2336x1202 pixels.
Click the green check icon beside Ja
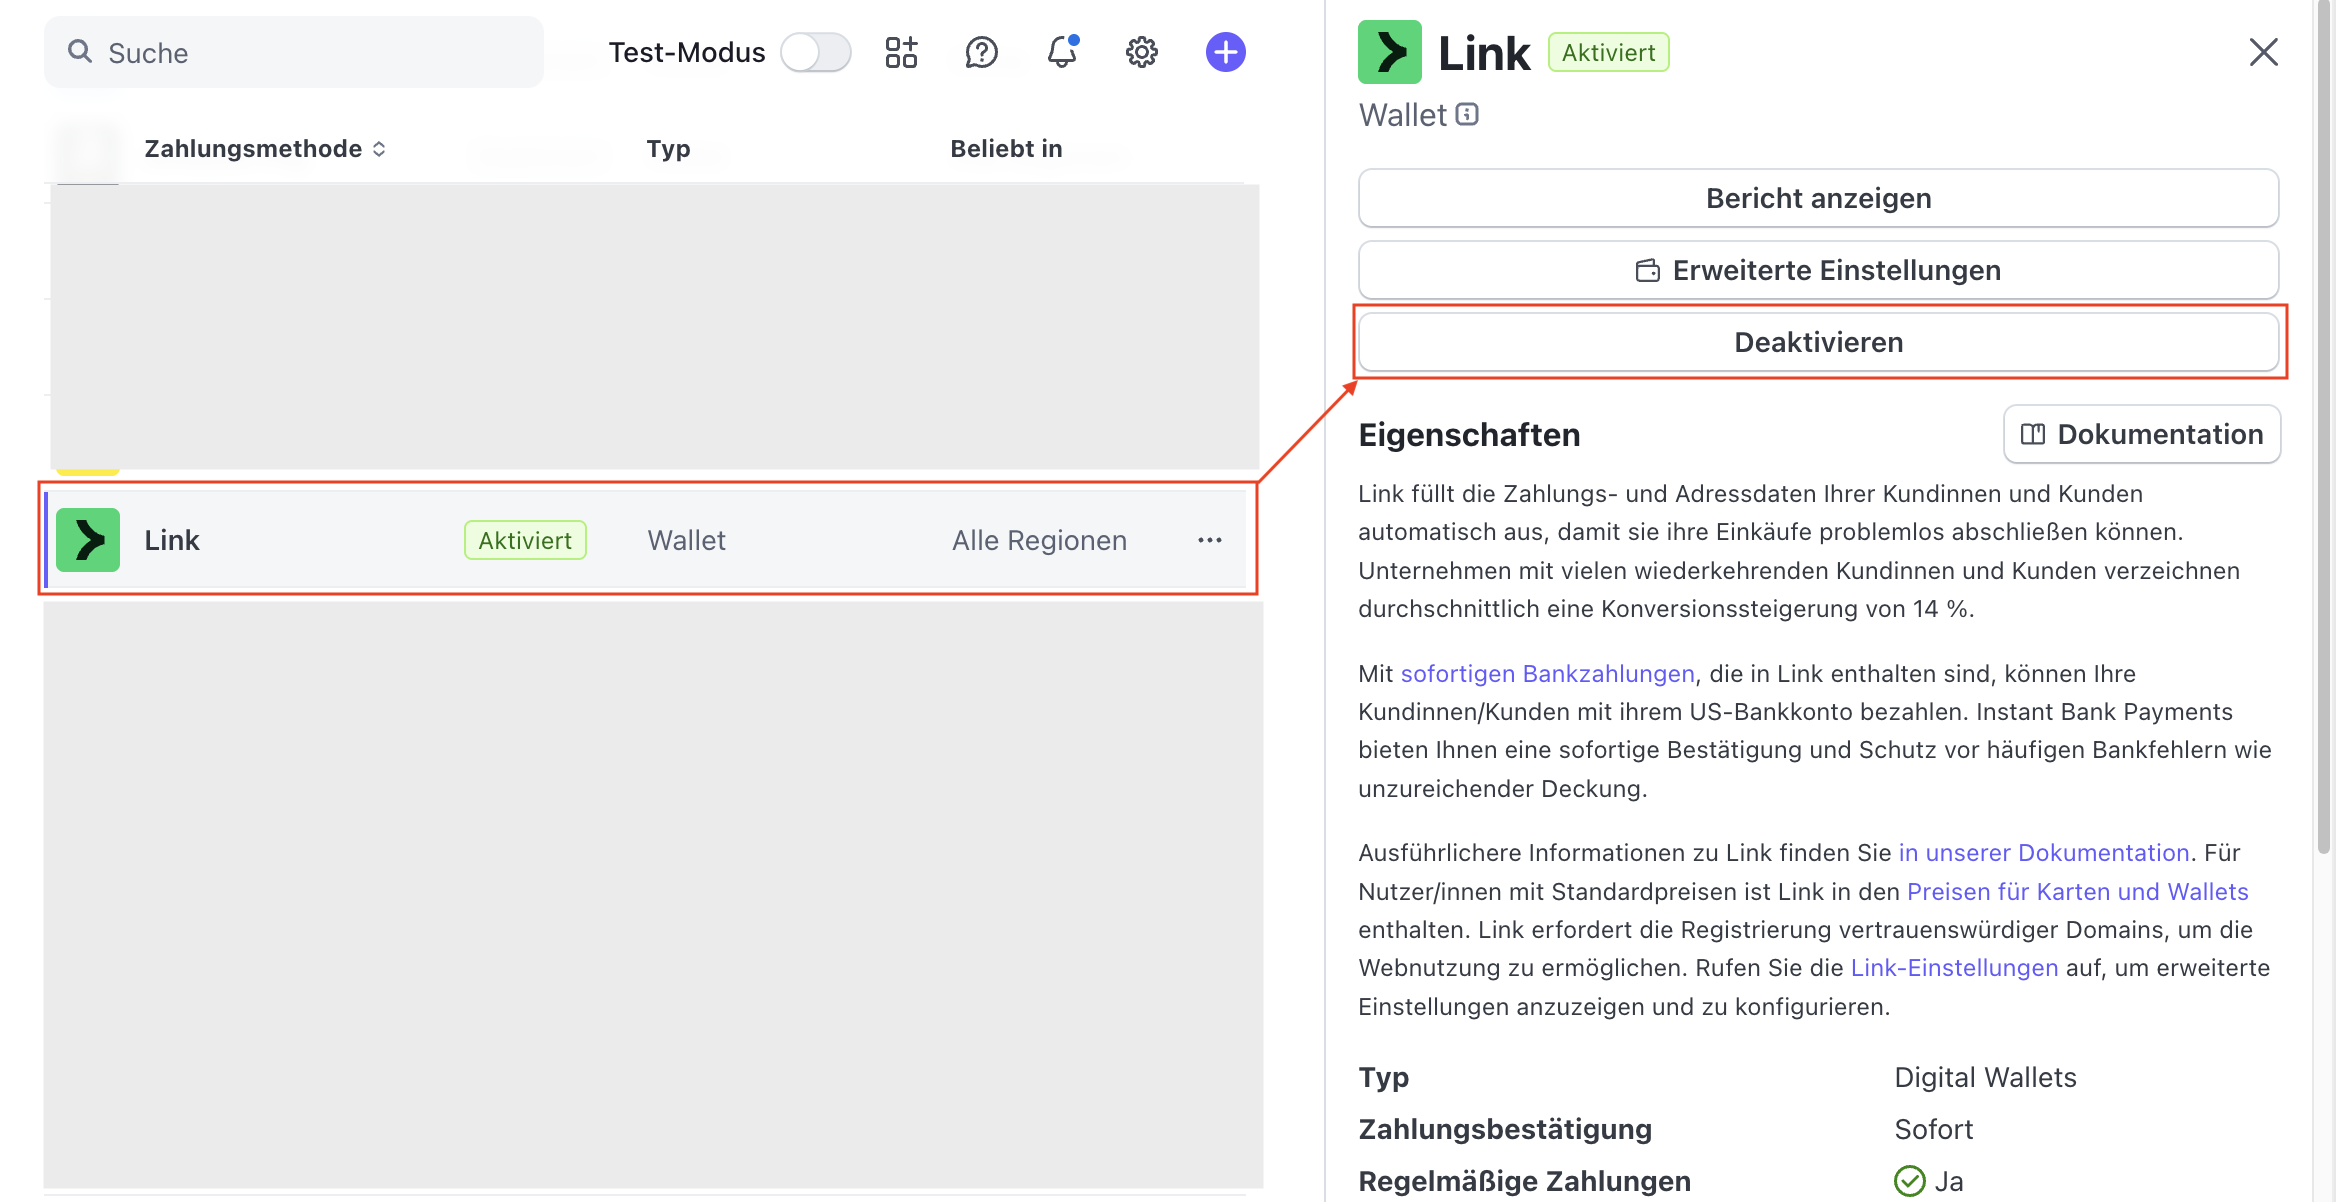pos(1909,1181)
